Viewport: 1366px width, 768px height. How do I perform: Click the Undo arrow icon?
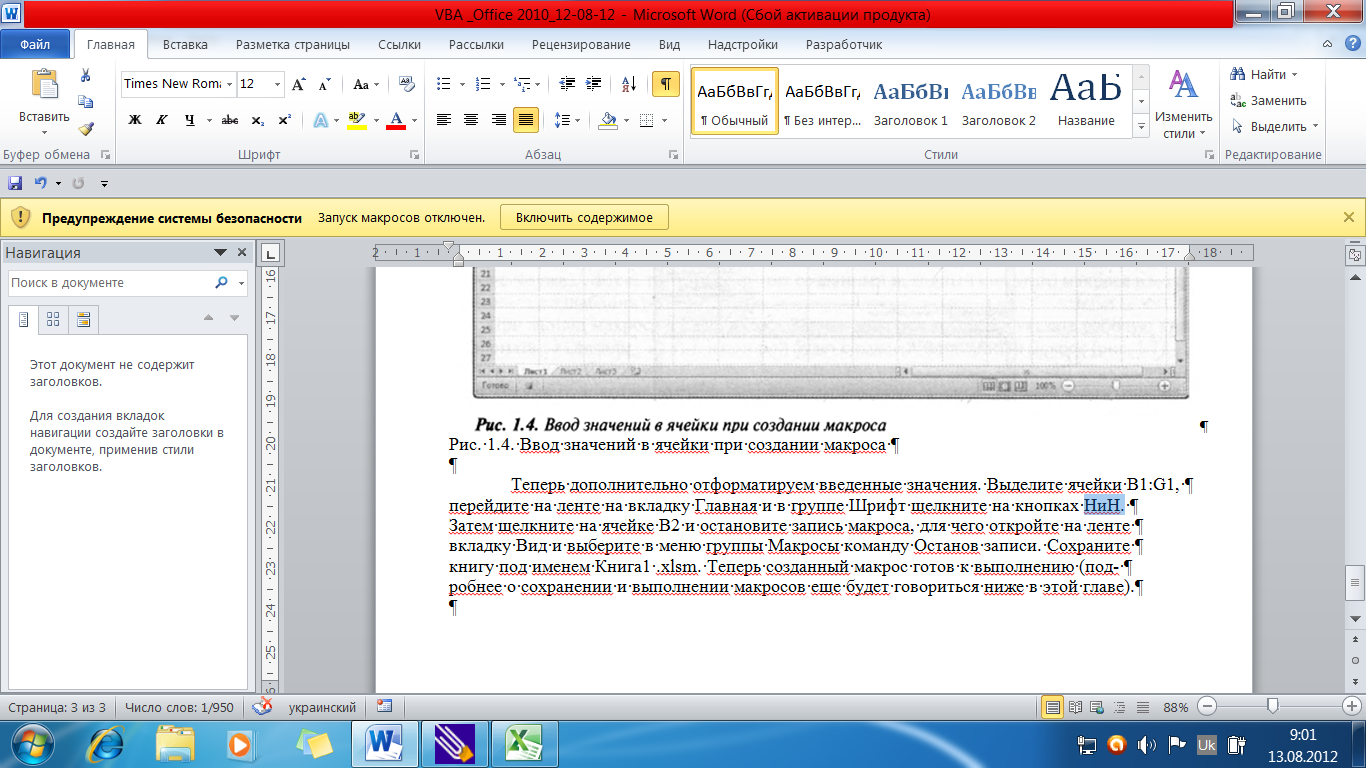[x=41, y=183]
